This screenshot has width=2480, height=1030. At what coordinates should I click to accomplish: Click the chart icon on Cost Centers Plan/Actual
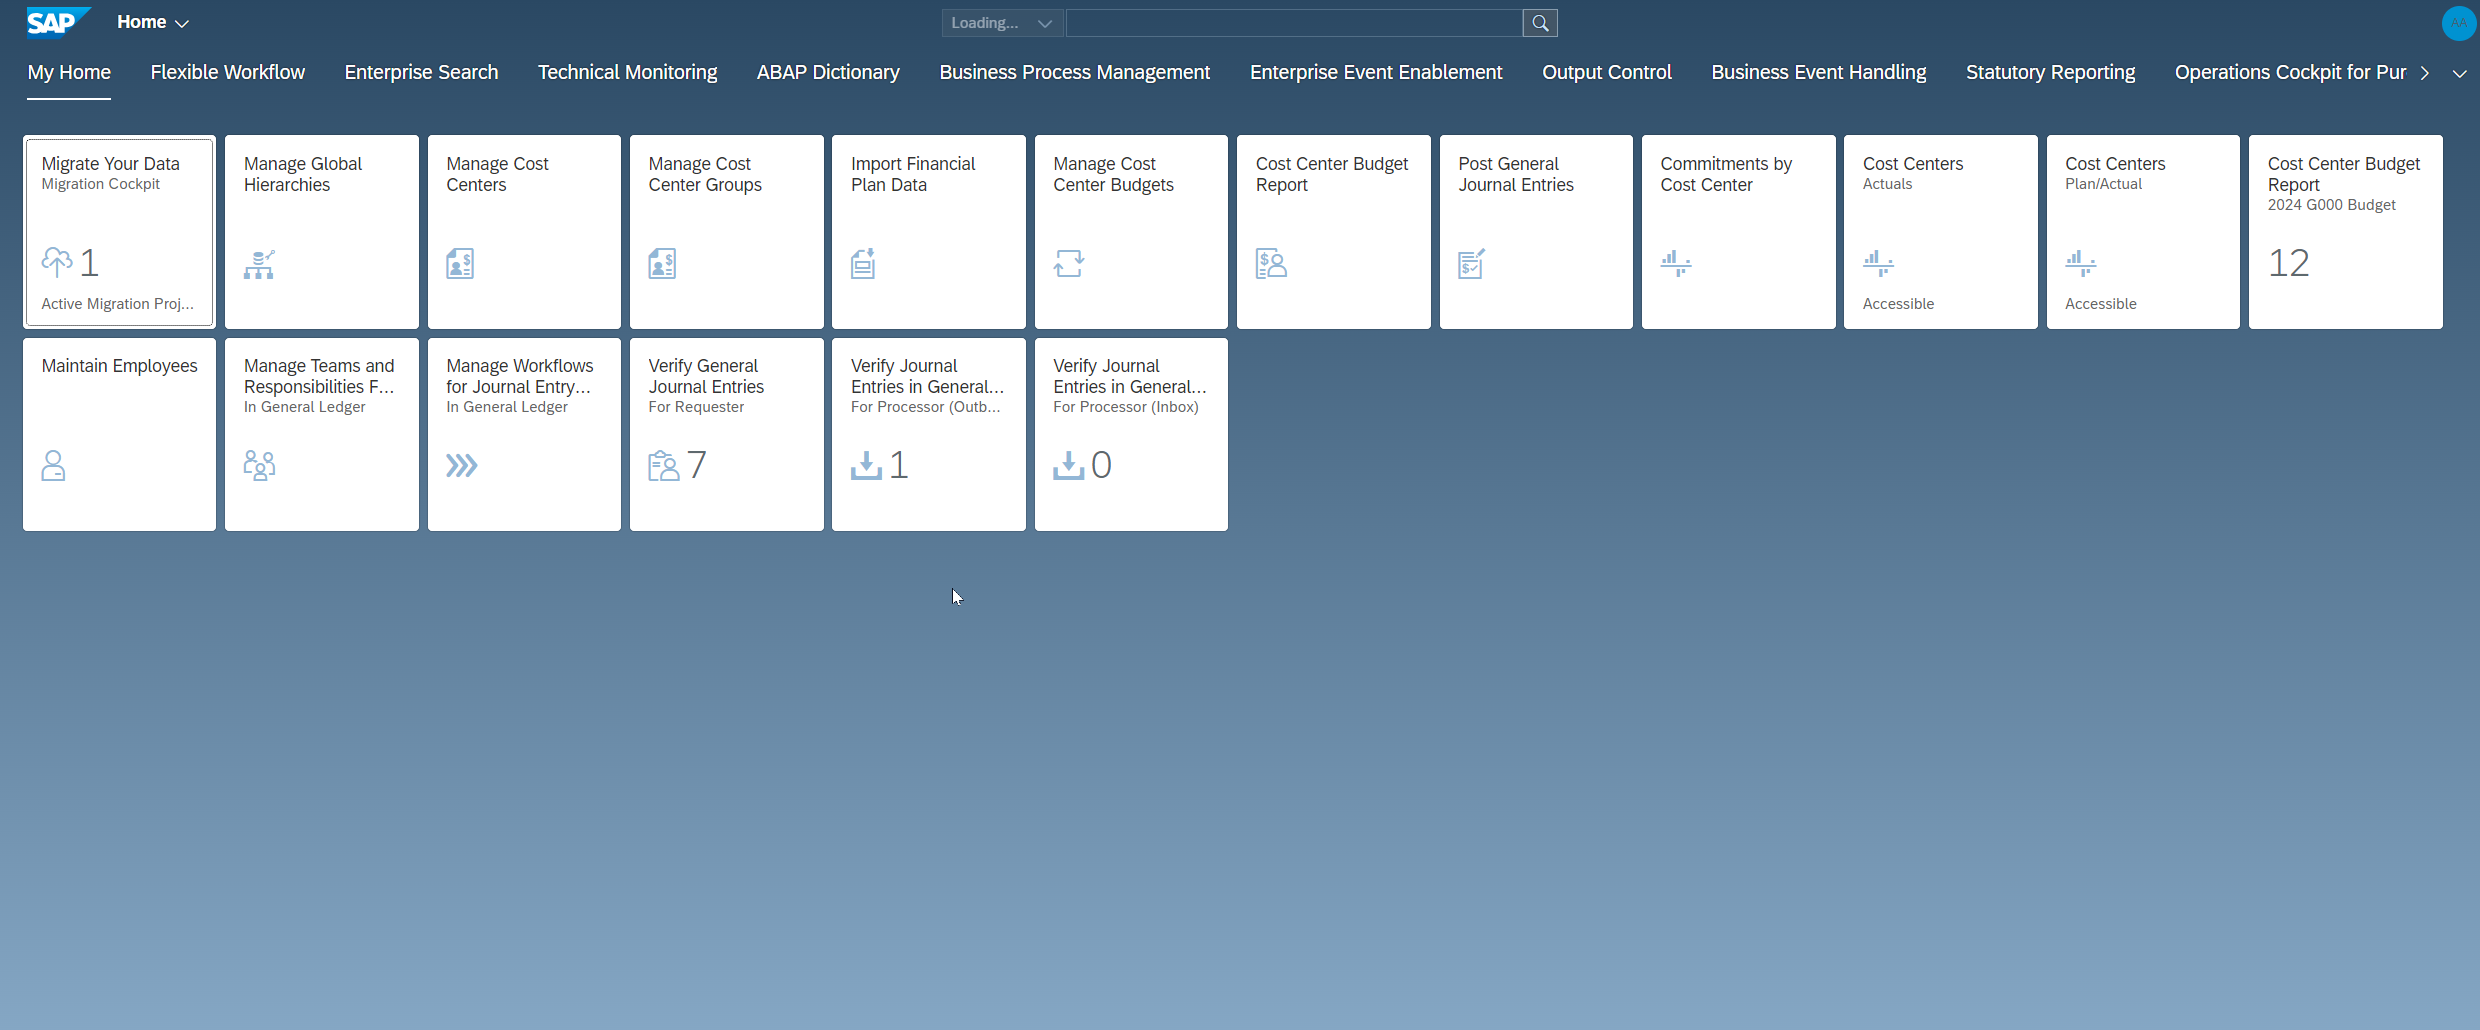point(2081,264)
